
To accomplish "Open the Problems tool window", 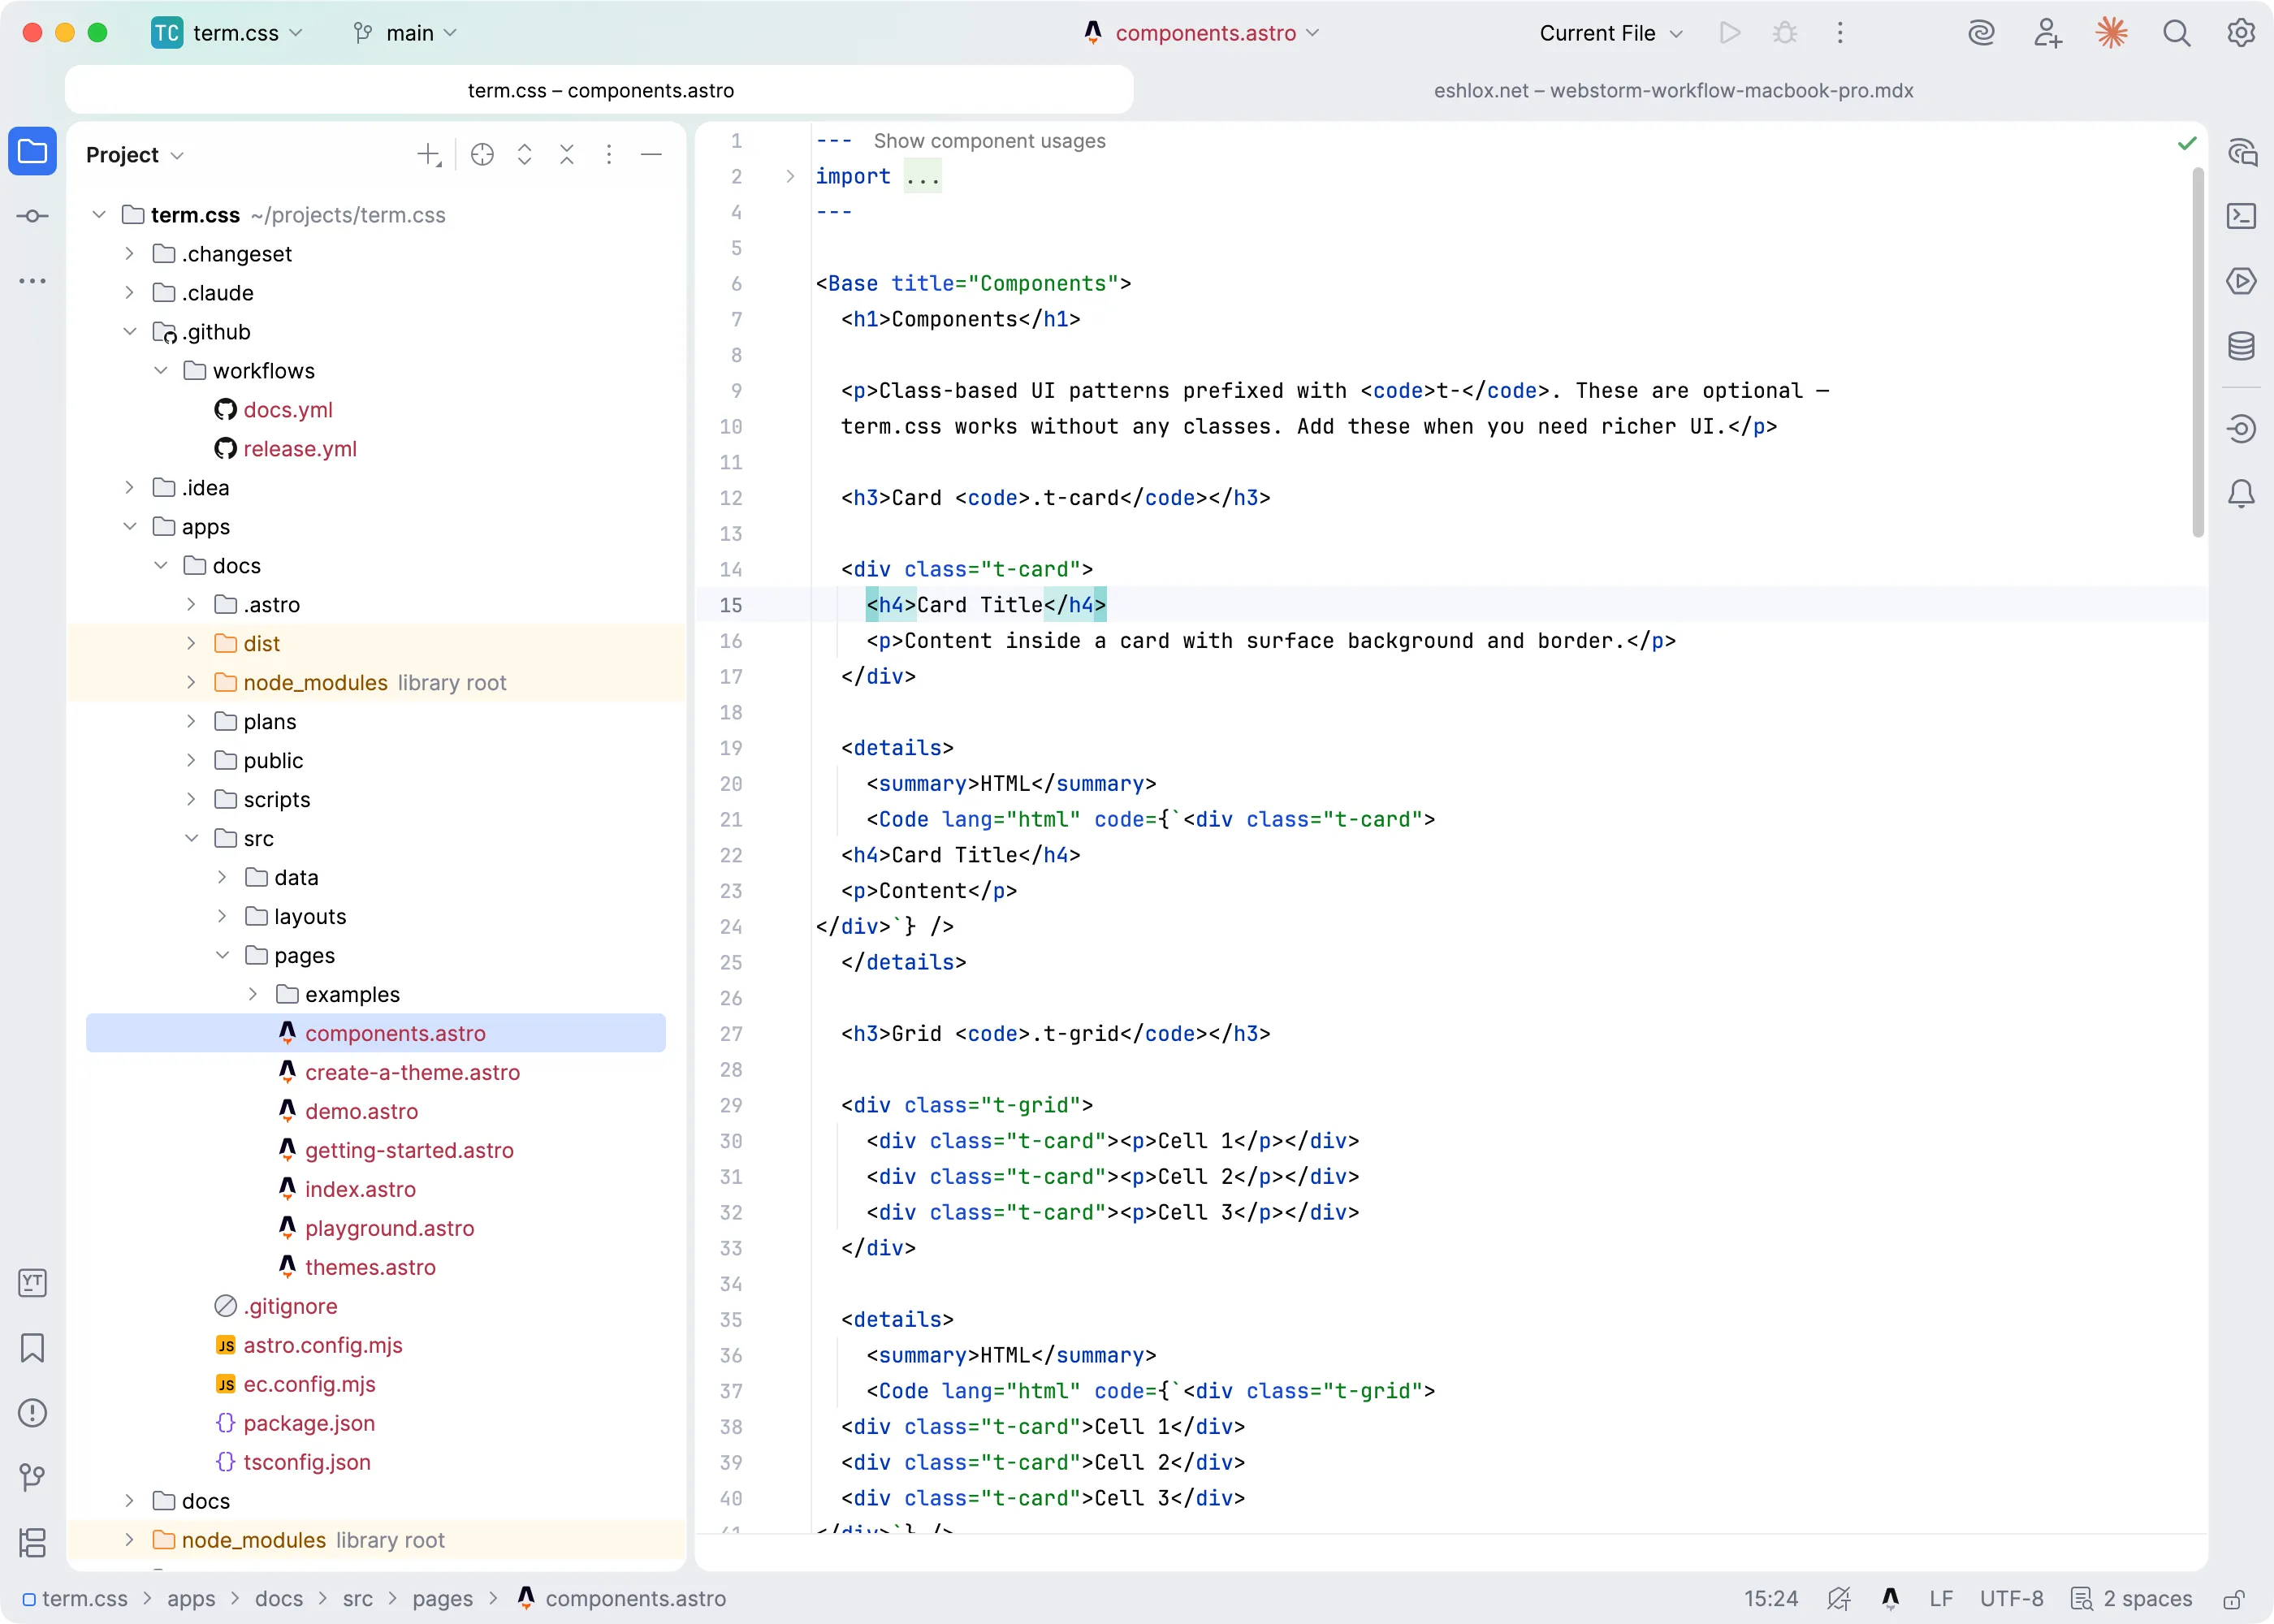I will pyautogui.click(x=33, y=1413).
